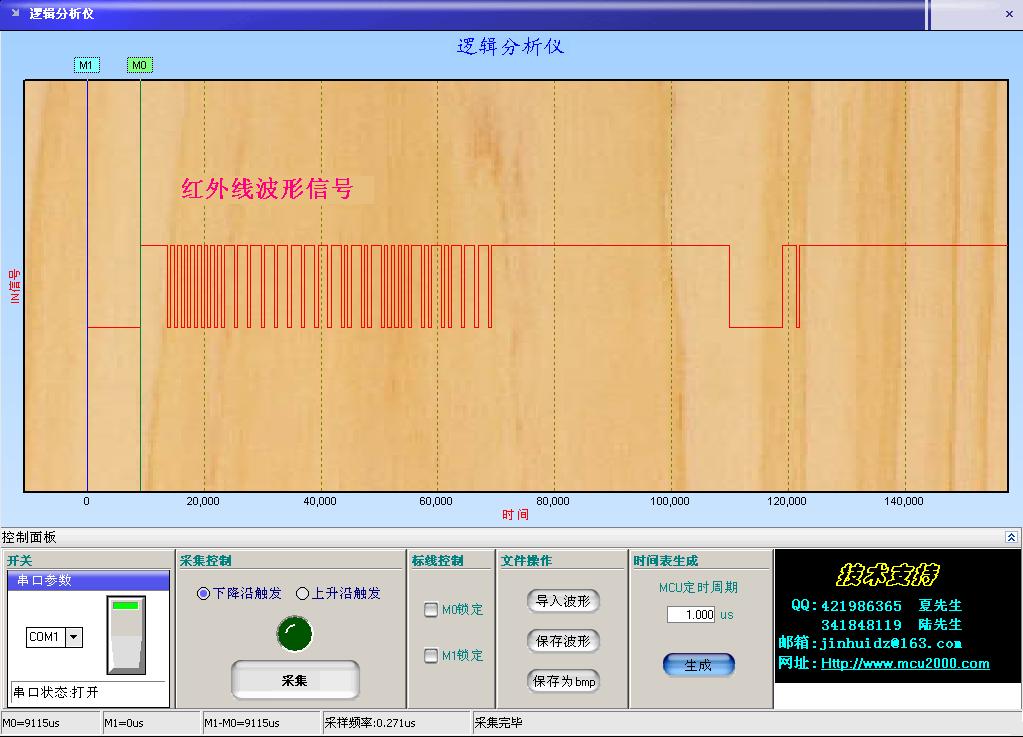Open the www.mcu2000.com link
1023x737 pixels.
(x=905, y=663)
